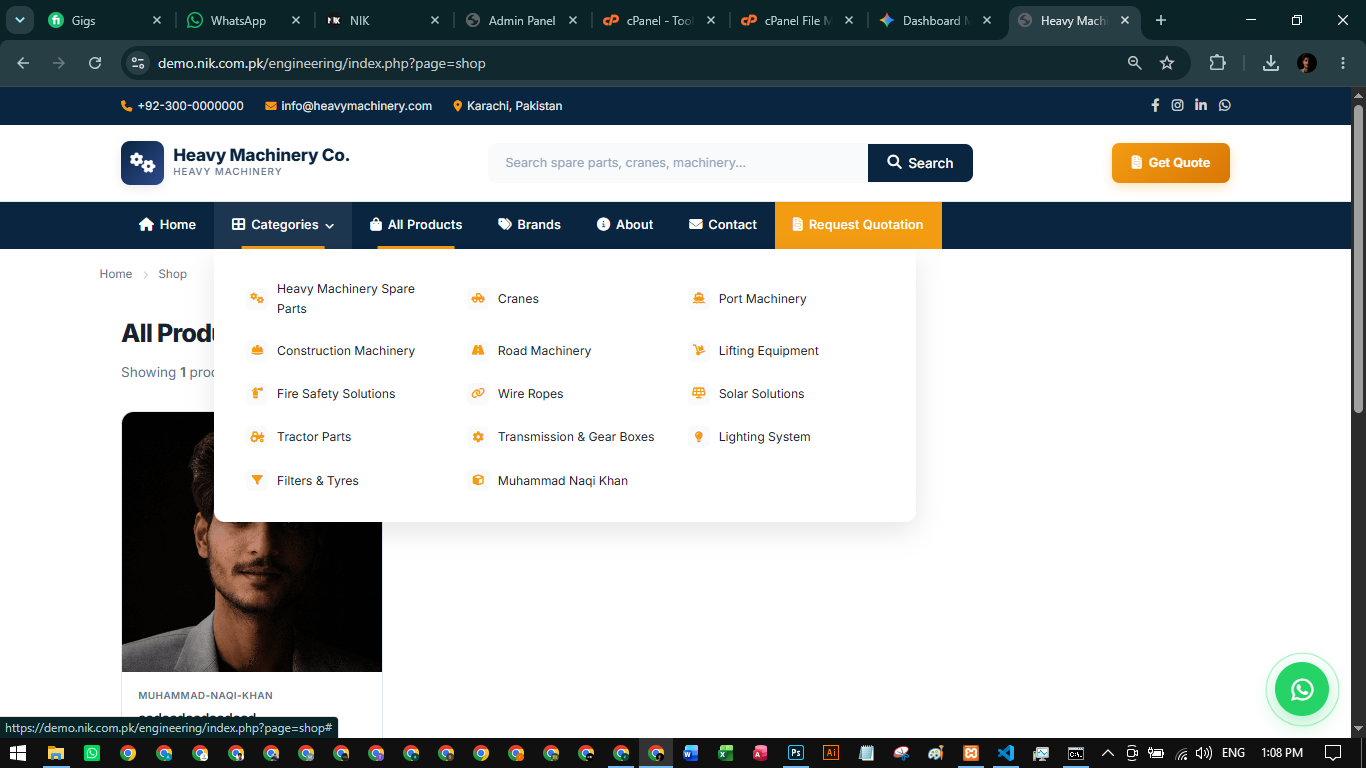This screenshot has height=768, width=1366.
Task: Open the WhatsApp icon in top bar
Action: tap(1225, 105)
